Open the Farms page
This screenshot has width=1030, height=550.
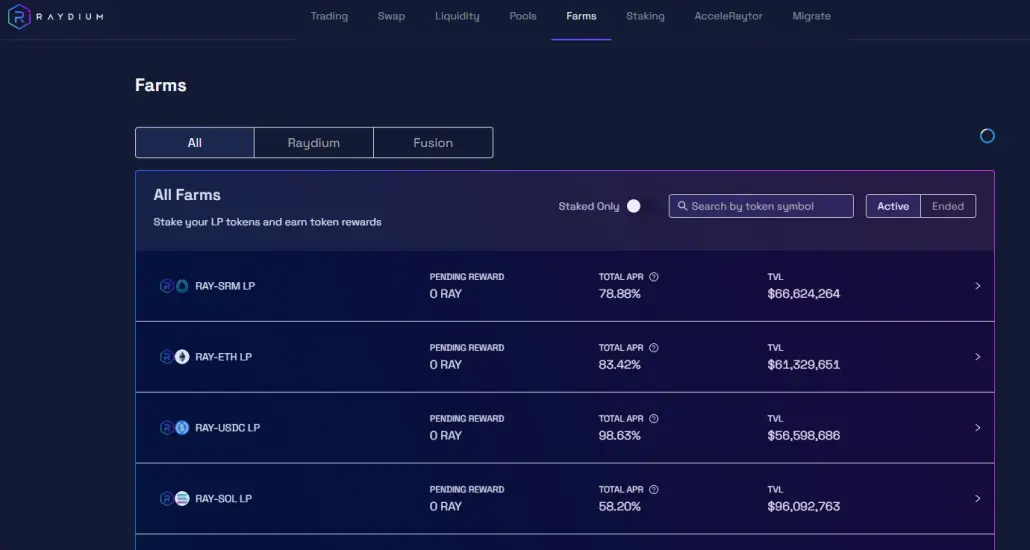pos(581,16)
